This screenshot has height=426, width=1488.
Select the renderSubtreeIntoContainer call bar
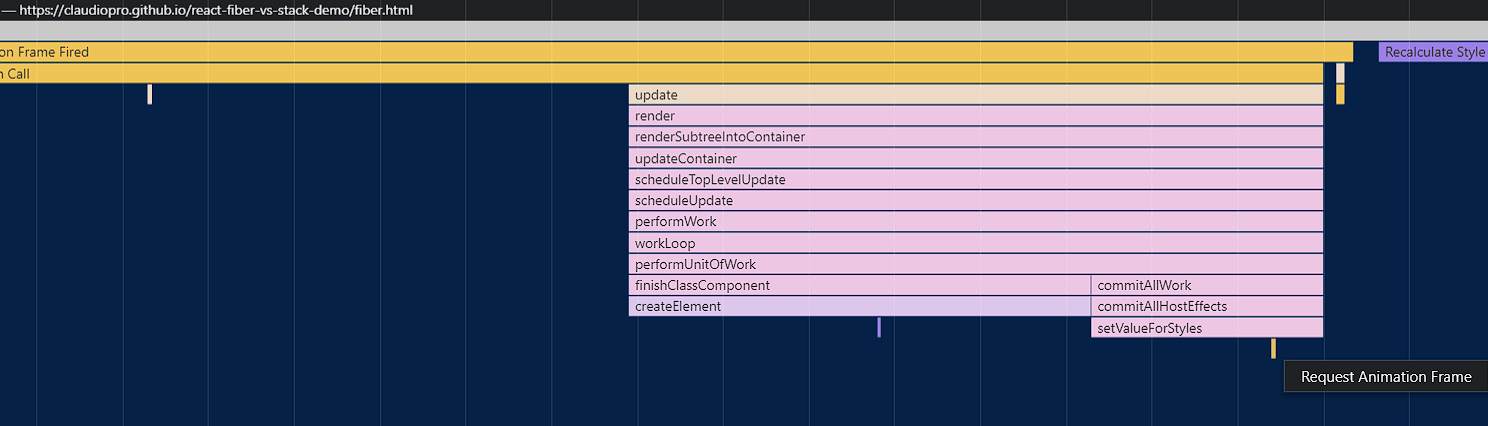pyautogui.click(x=975, y=137)
